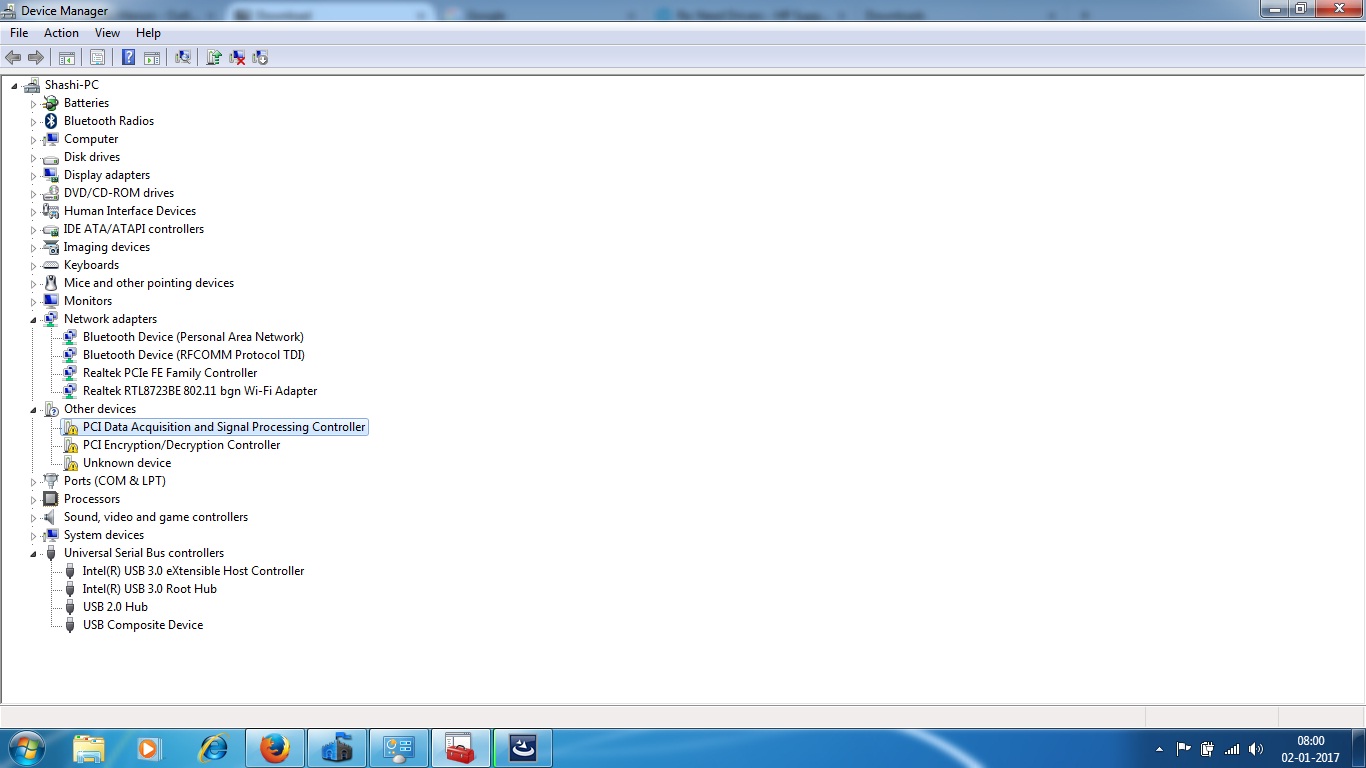Open the View menu

pyautogui.click(x=107, y=33)
